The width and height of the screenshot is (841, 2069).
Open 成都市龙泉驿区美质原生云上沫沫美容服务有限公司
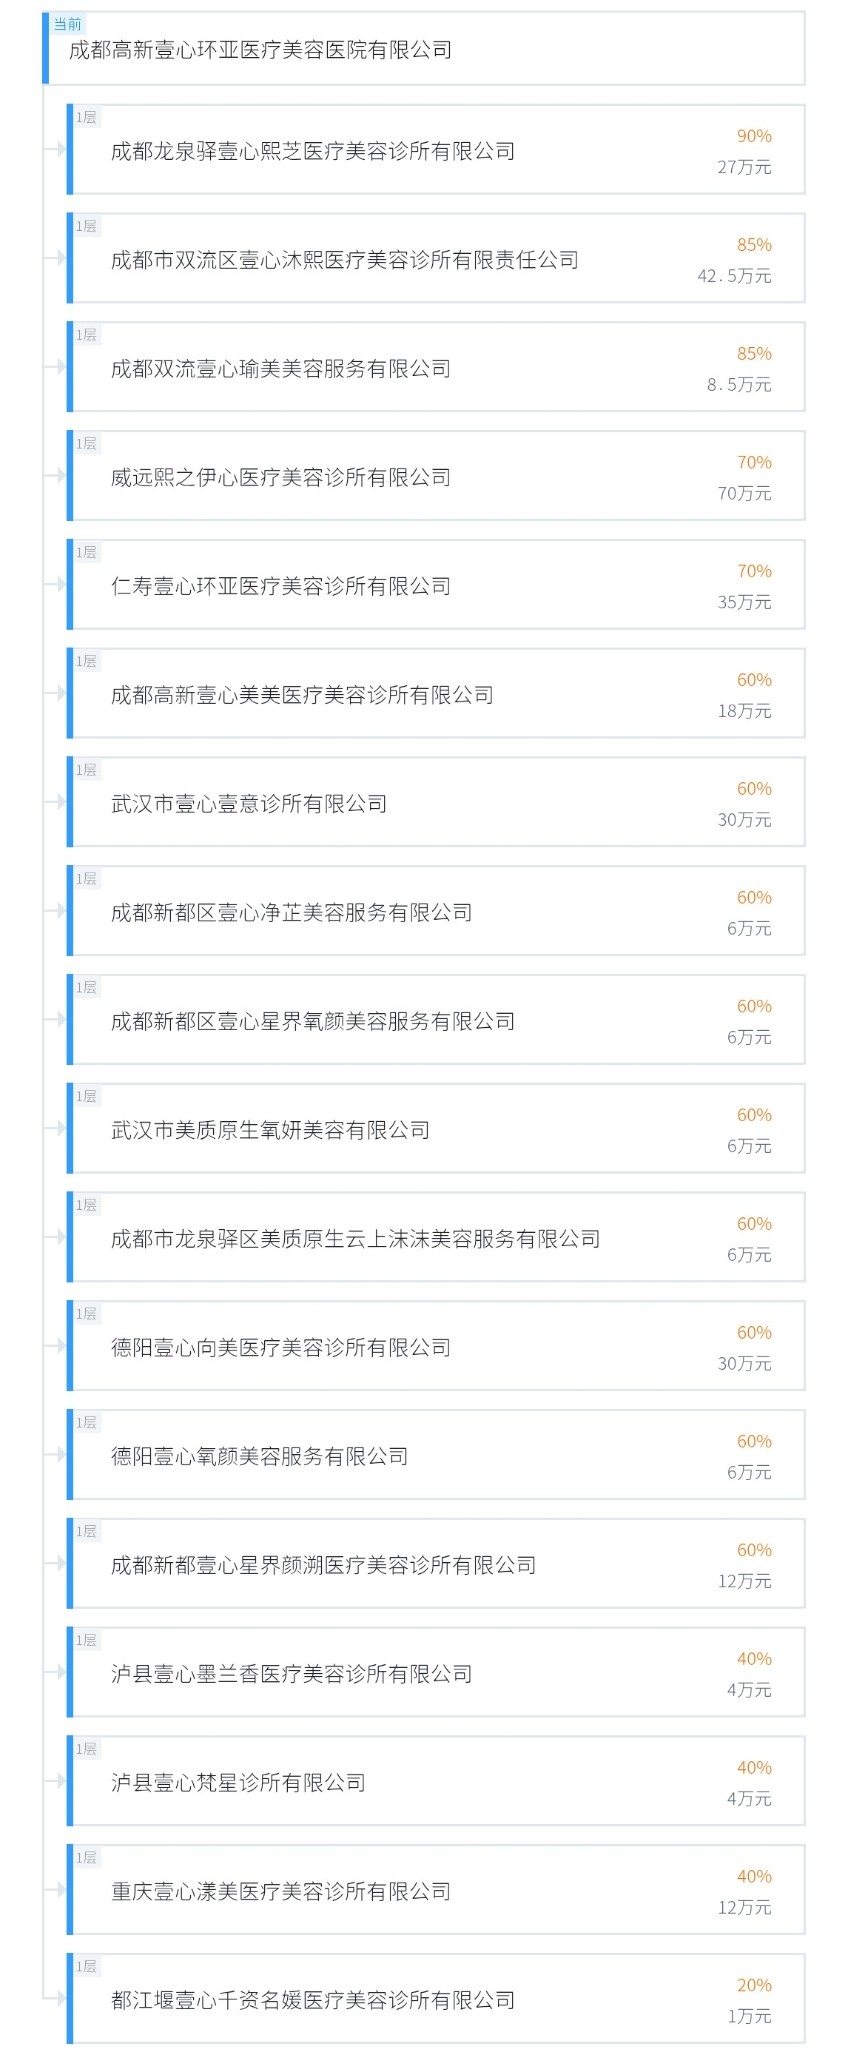(x=355, y=1240)
